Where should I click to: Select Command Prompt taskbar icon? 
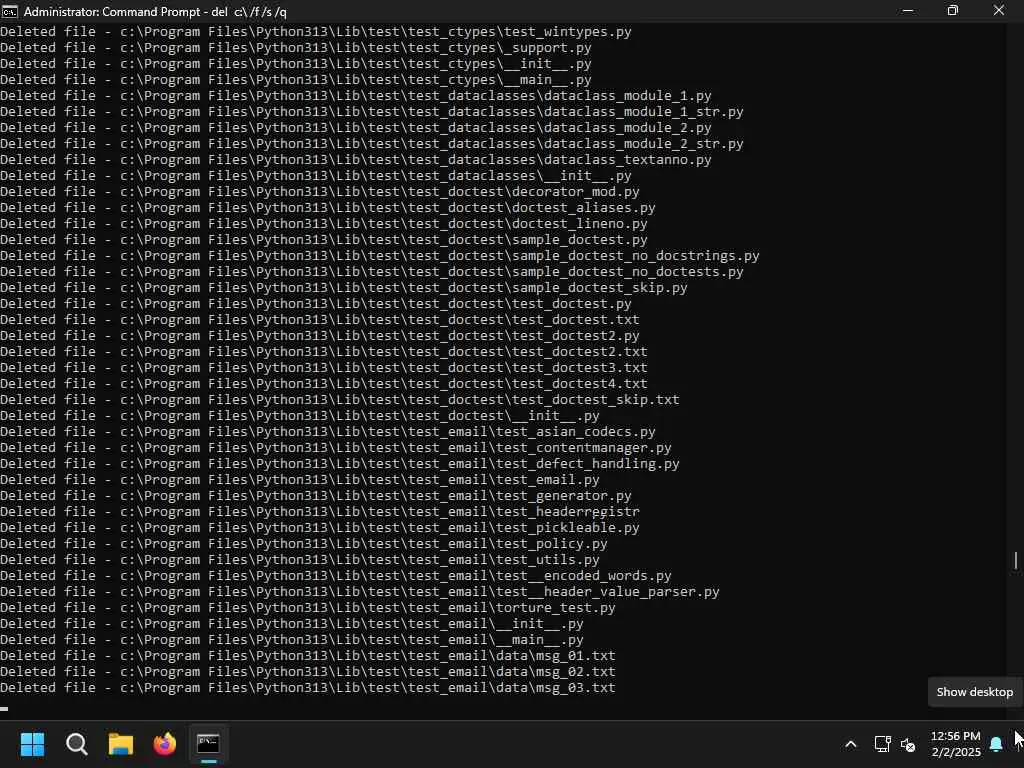tap(208, 743)
